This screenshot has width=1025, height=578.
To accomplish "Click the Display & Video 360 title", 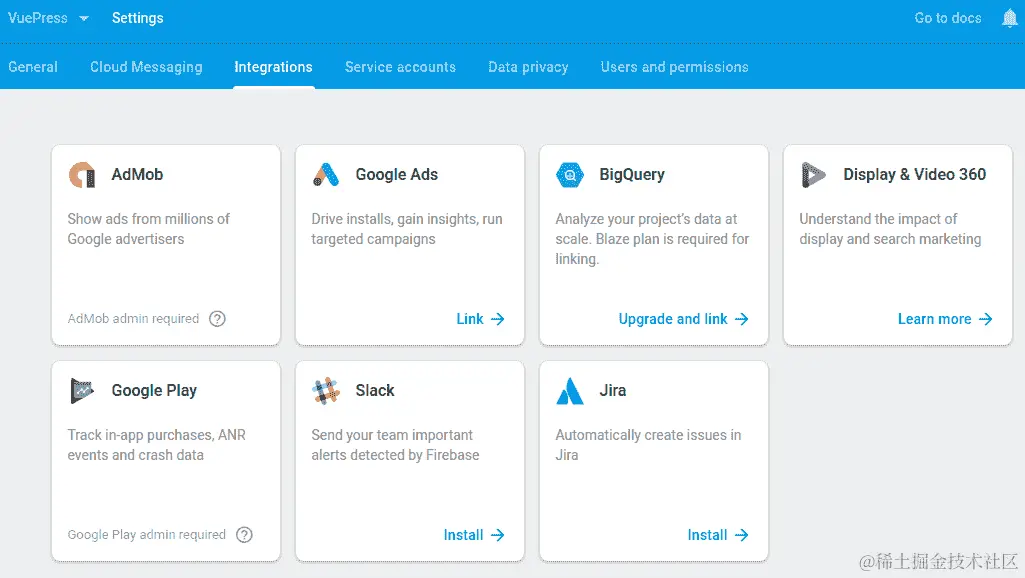I will (x=915, y=175).
